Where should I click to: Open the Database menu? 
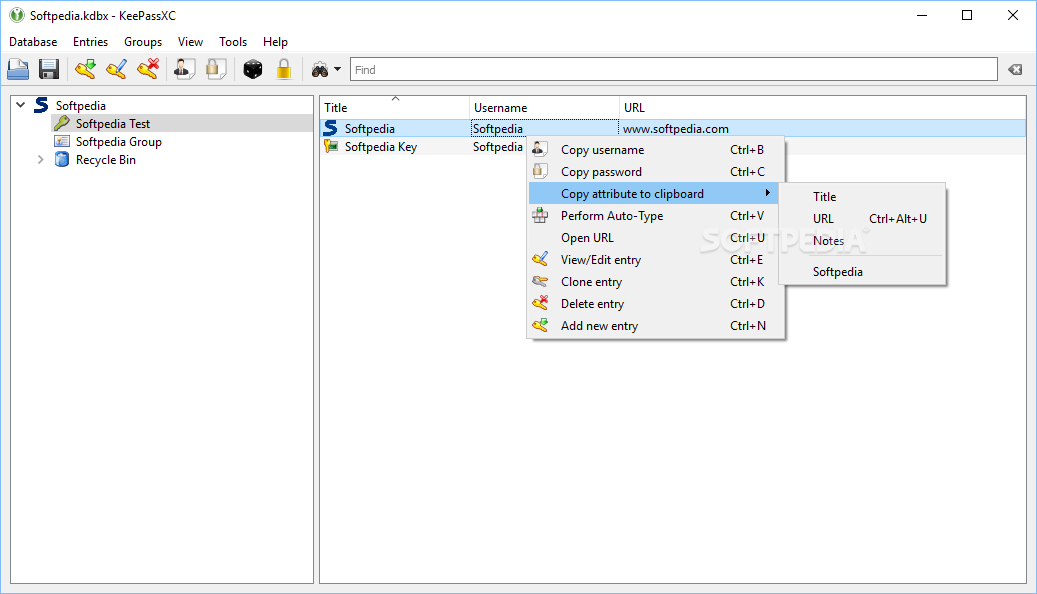(x=33, y=42)
